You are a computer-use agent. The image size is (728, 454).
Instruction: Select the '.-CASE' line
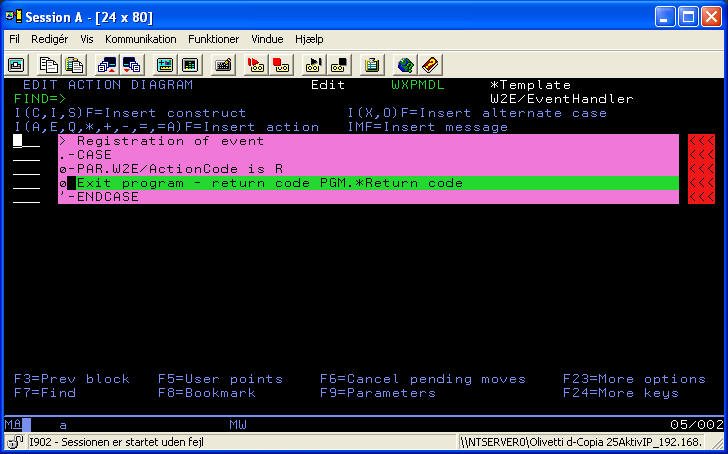point(368,155)
